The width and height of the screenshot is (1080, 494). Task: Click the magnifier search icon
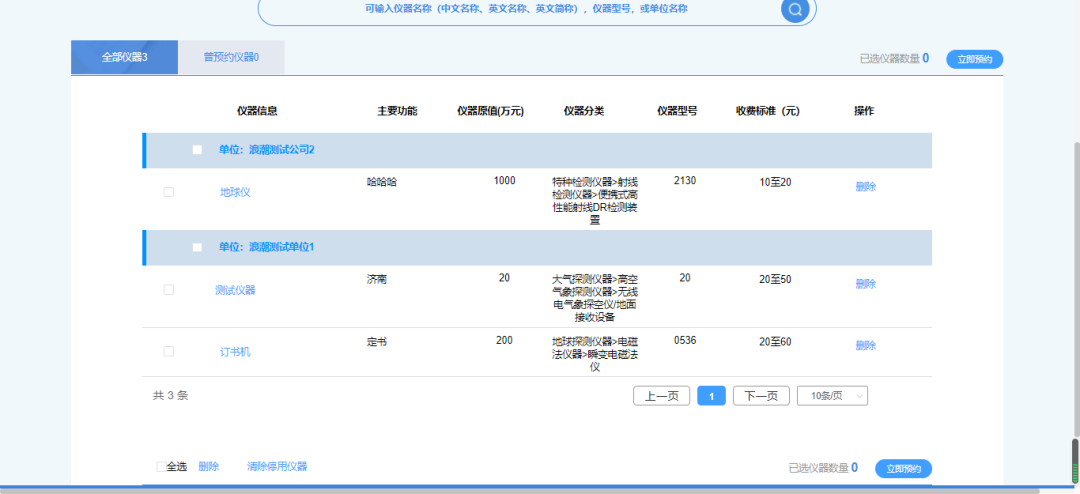click(795, 10)
